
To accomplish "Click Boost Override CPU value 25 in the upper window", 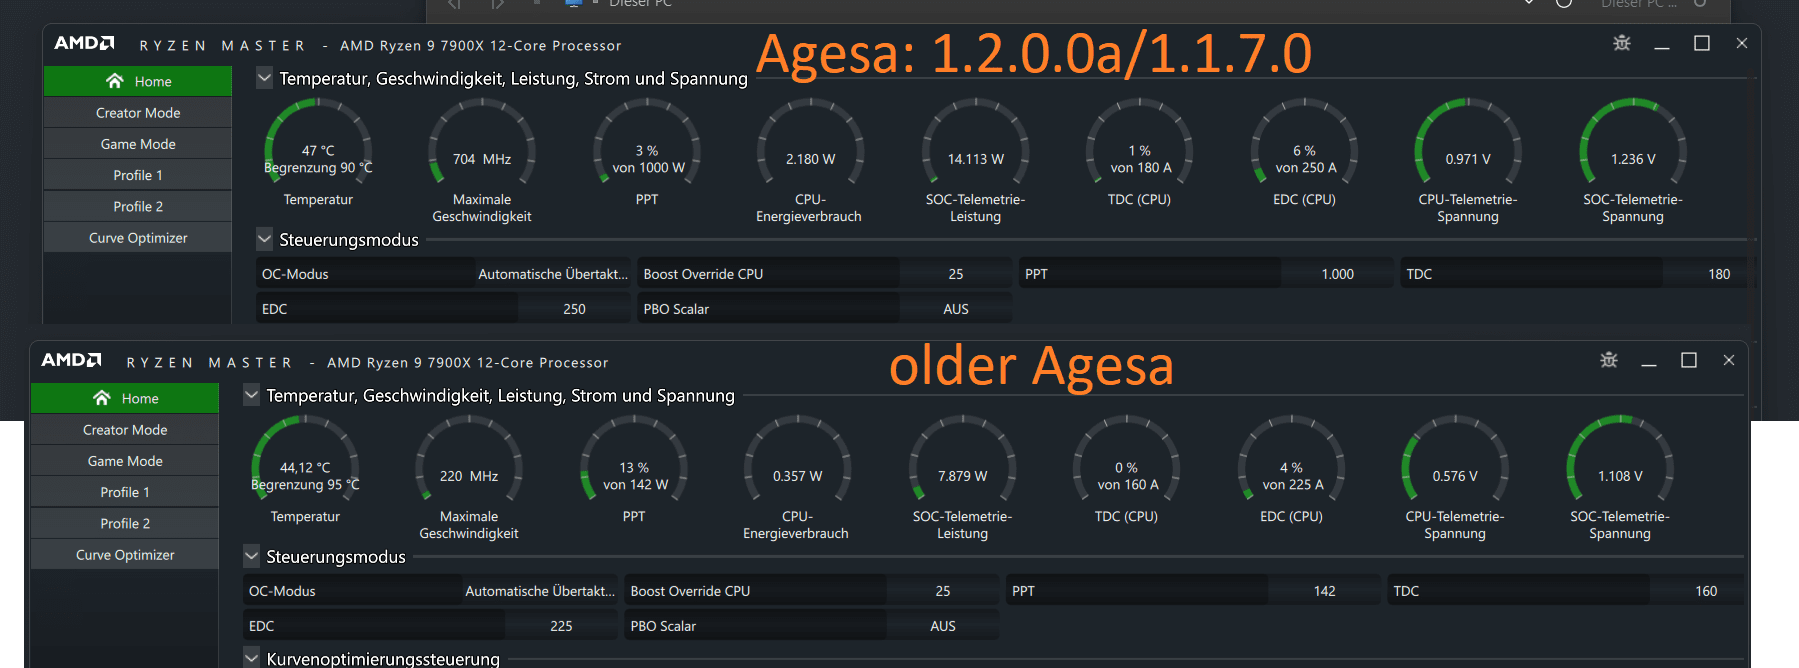I will click(x=956, y=274).
